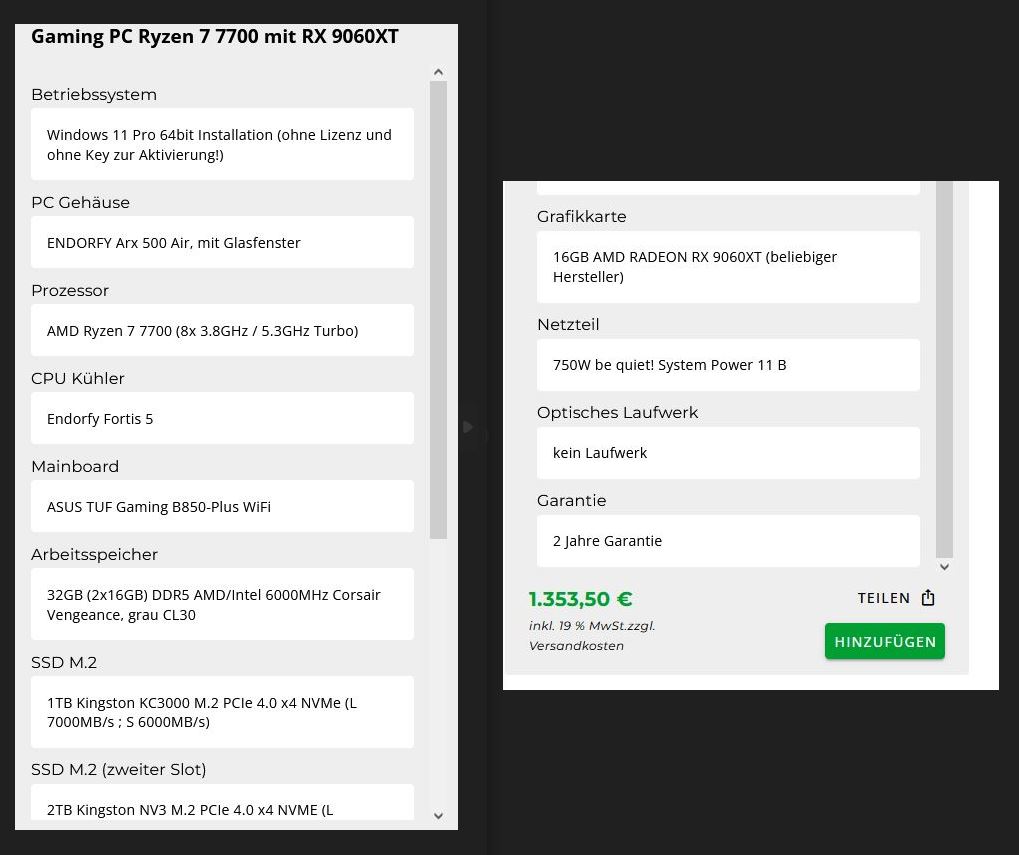
Task: Open the 2TB Kingston NV3 second SSD option
Action: click(x=222, y=802)
